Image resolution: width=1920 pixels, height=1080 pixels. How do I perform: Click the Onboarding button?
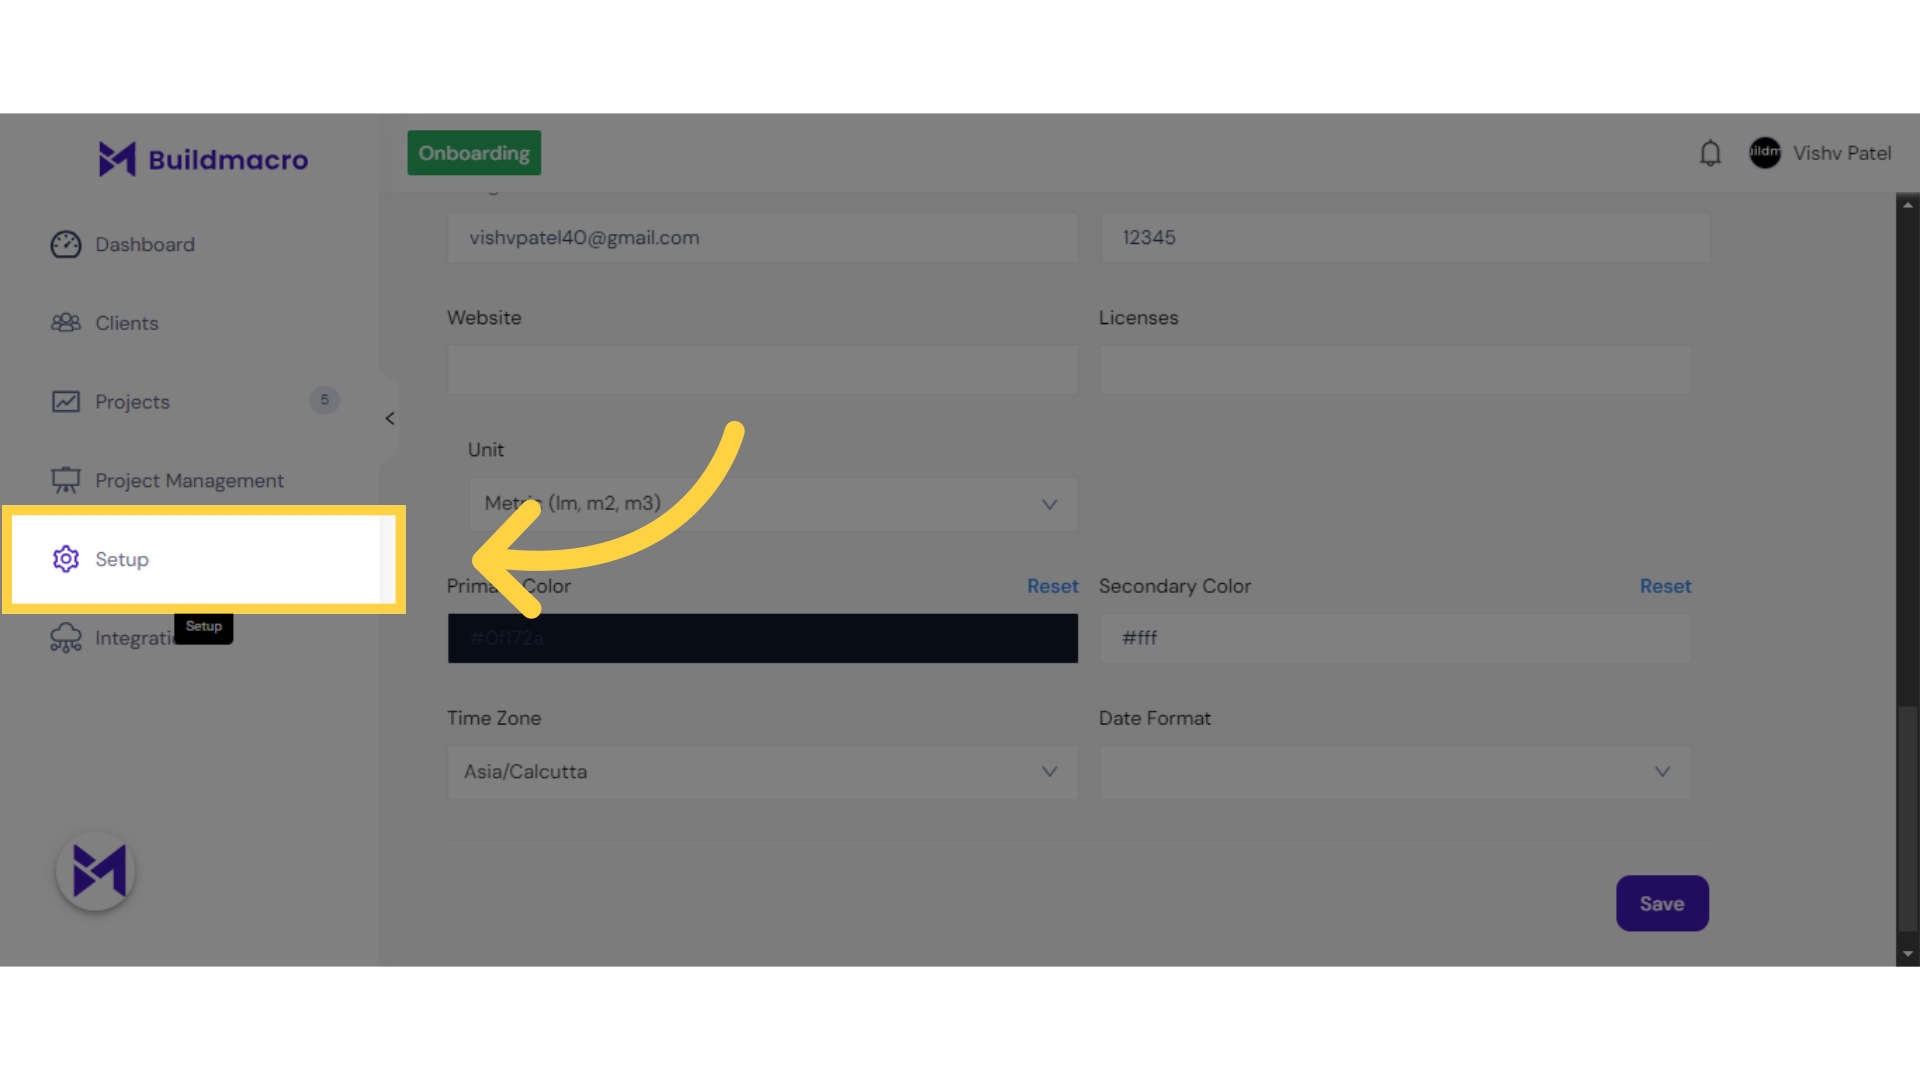click(474, 153)
